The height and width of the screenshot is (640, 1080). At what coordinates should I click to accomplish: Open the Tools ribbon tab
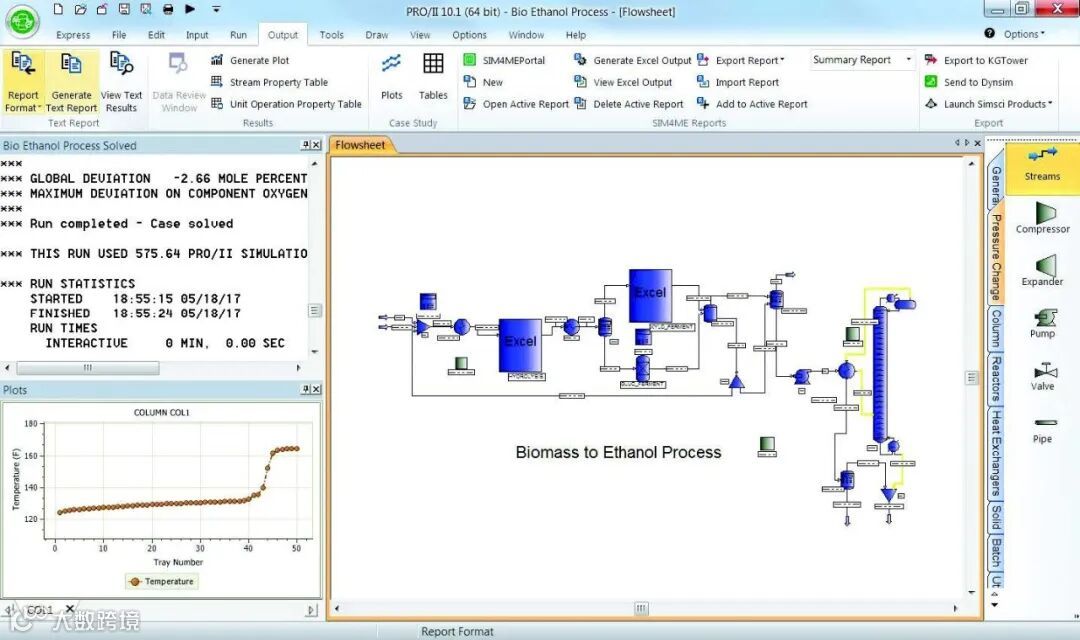pyautogui.click(x=331, y=35)
